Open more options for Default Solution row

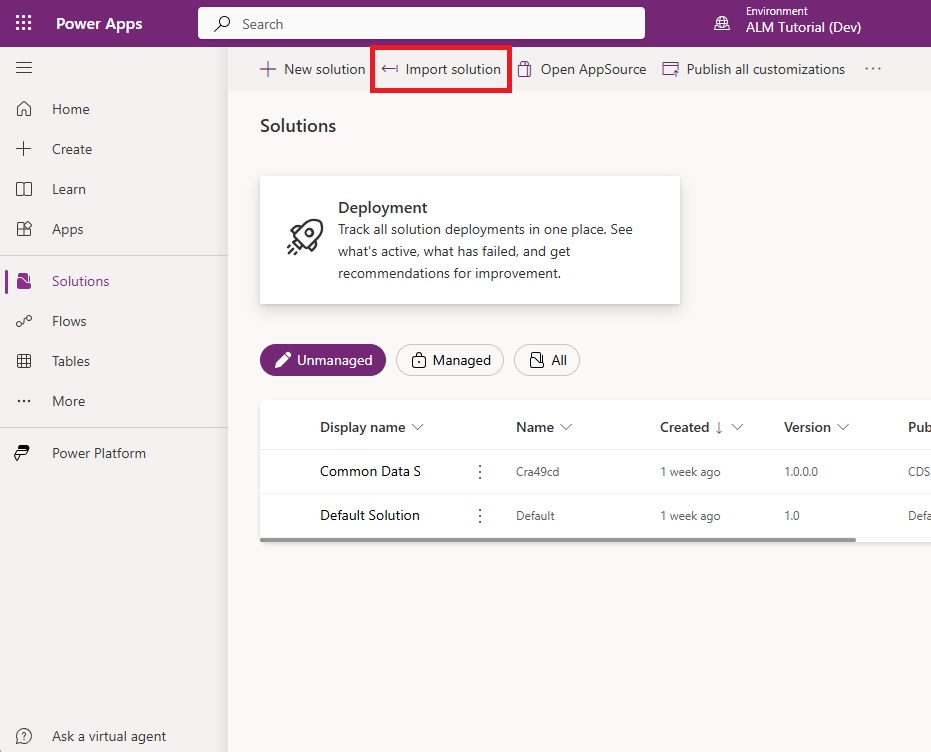480,516
